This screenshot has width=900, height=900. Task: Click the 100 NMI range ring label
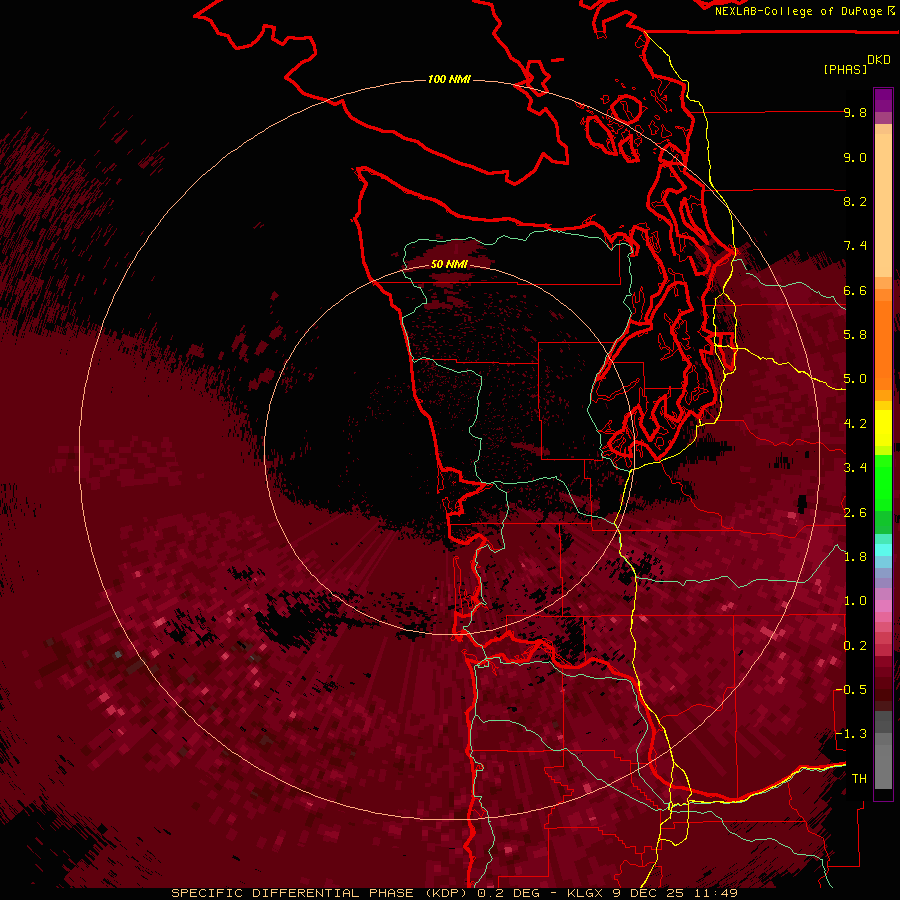[x=449, y=79]
